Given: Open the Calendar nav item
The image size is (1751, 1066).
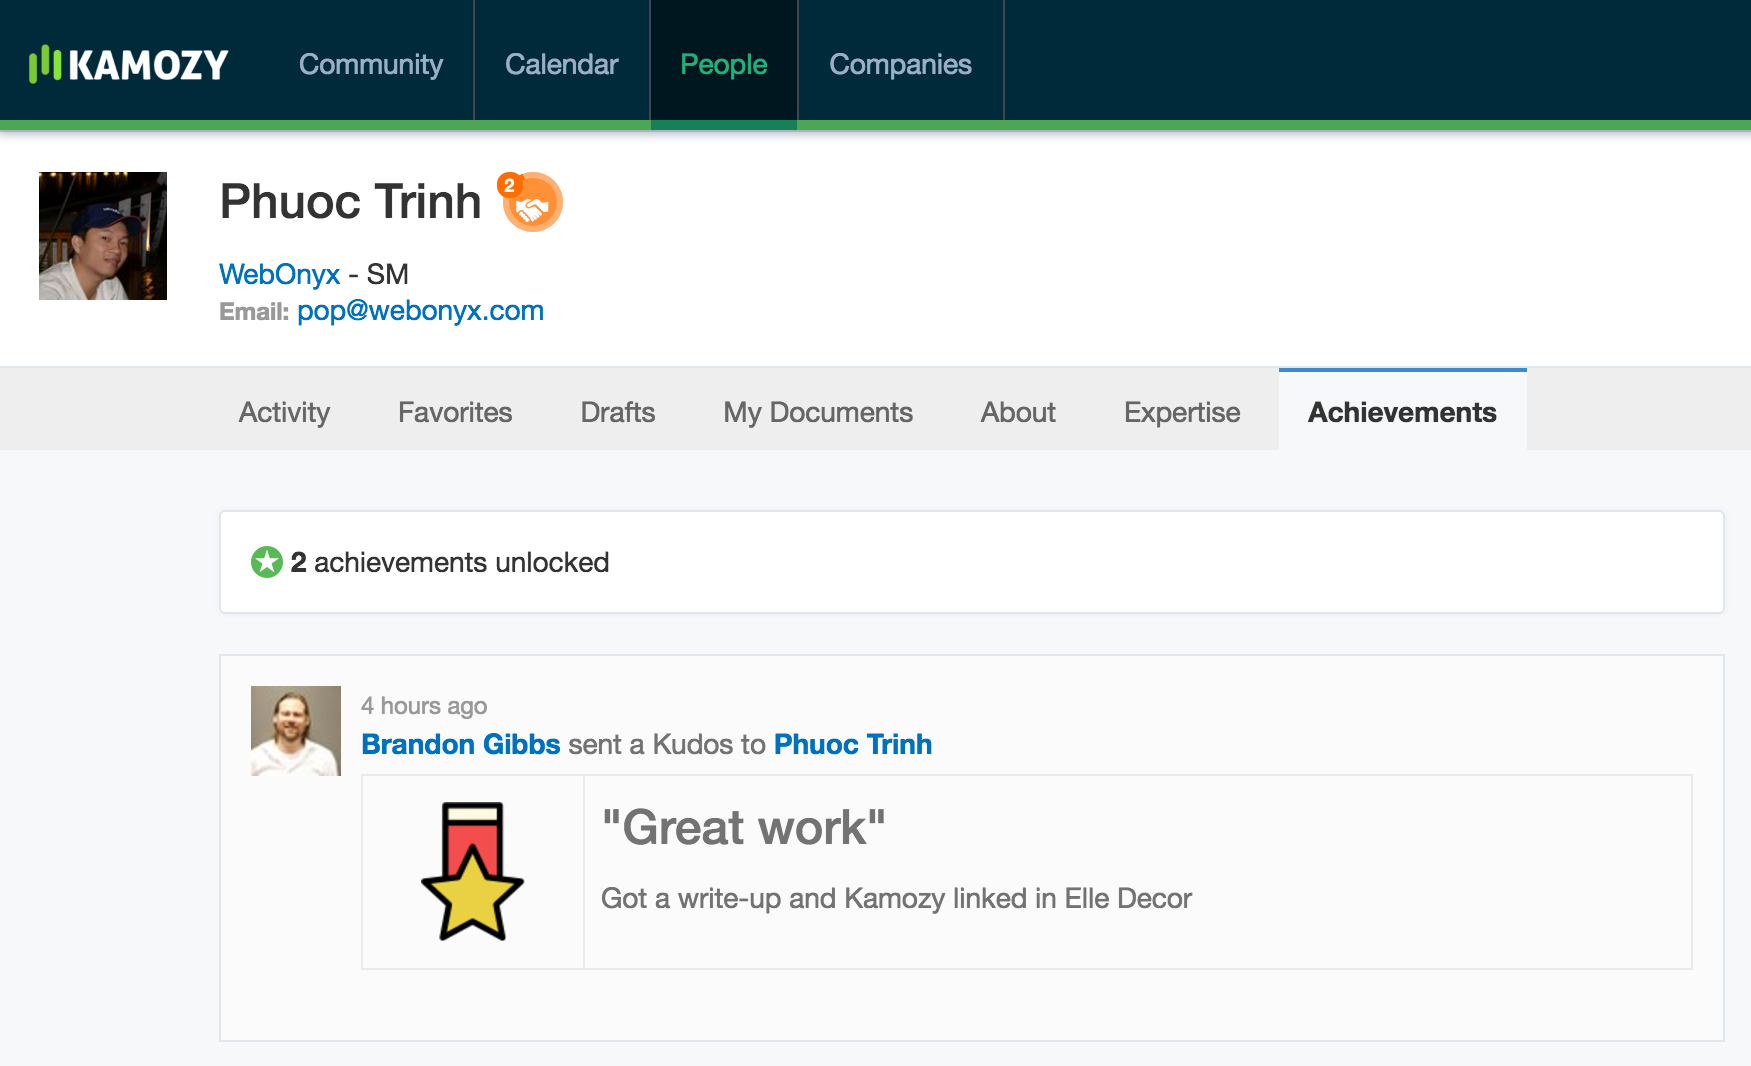Looking at the screenshot, I should 562,64.
